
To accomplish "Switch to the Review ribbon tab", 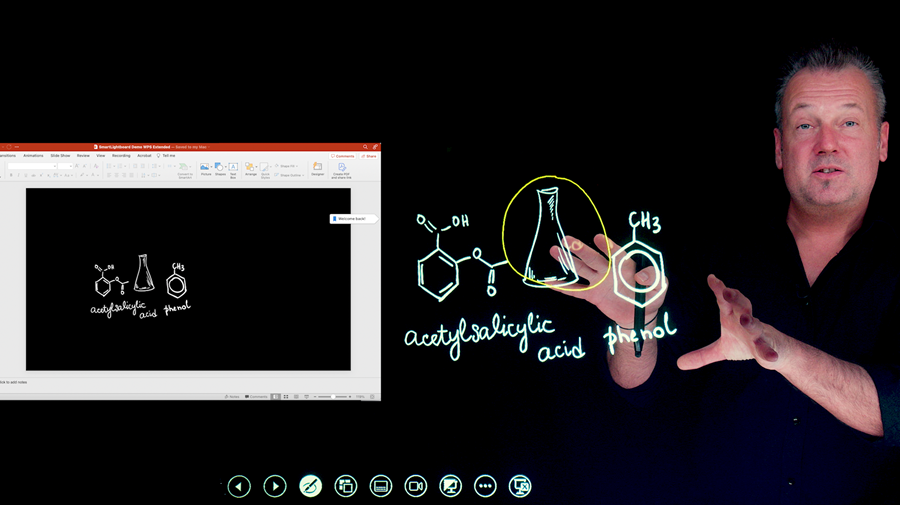I will (83, 156).
